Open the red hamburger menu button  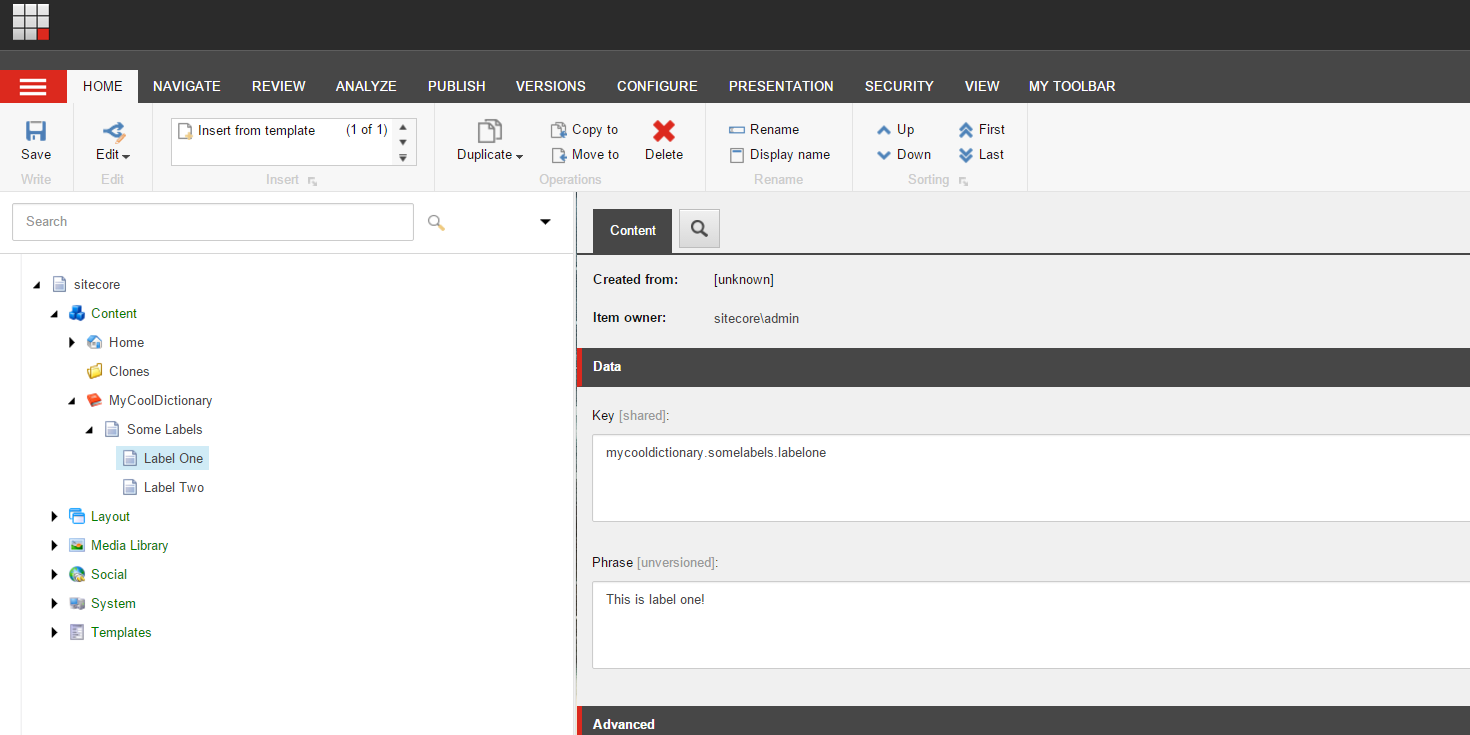(33, 87)
